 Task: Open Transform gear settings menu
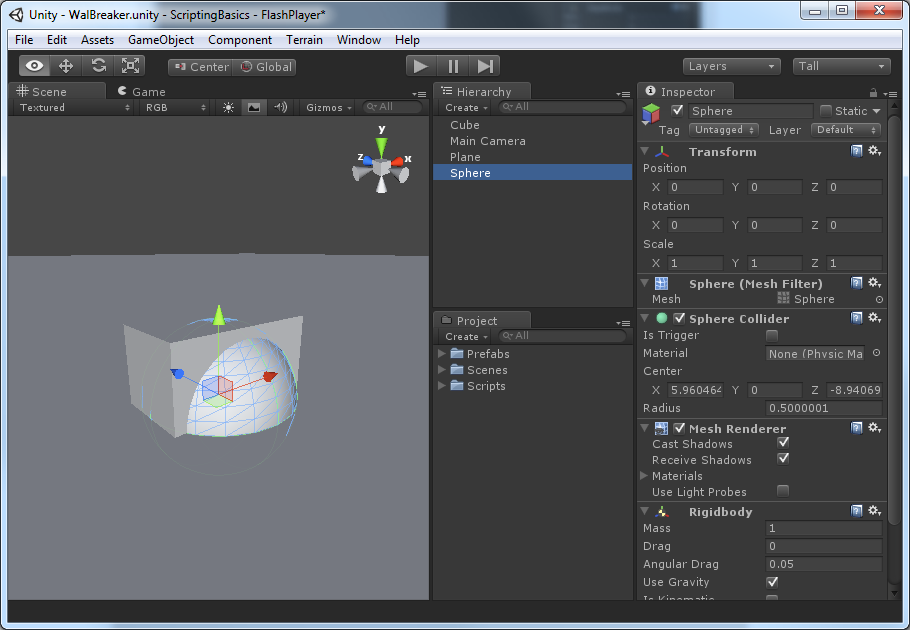tap(875, 151)
